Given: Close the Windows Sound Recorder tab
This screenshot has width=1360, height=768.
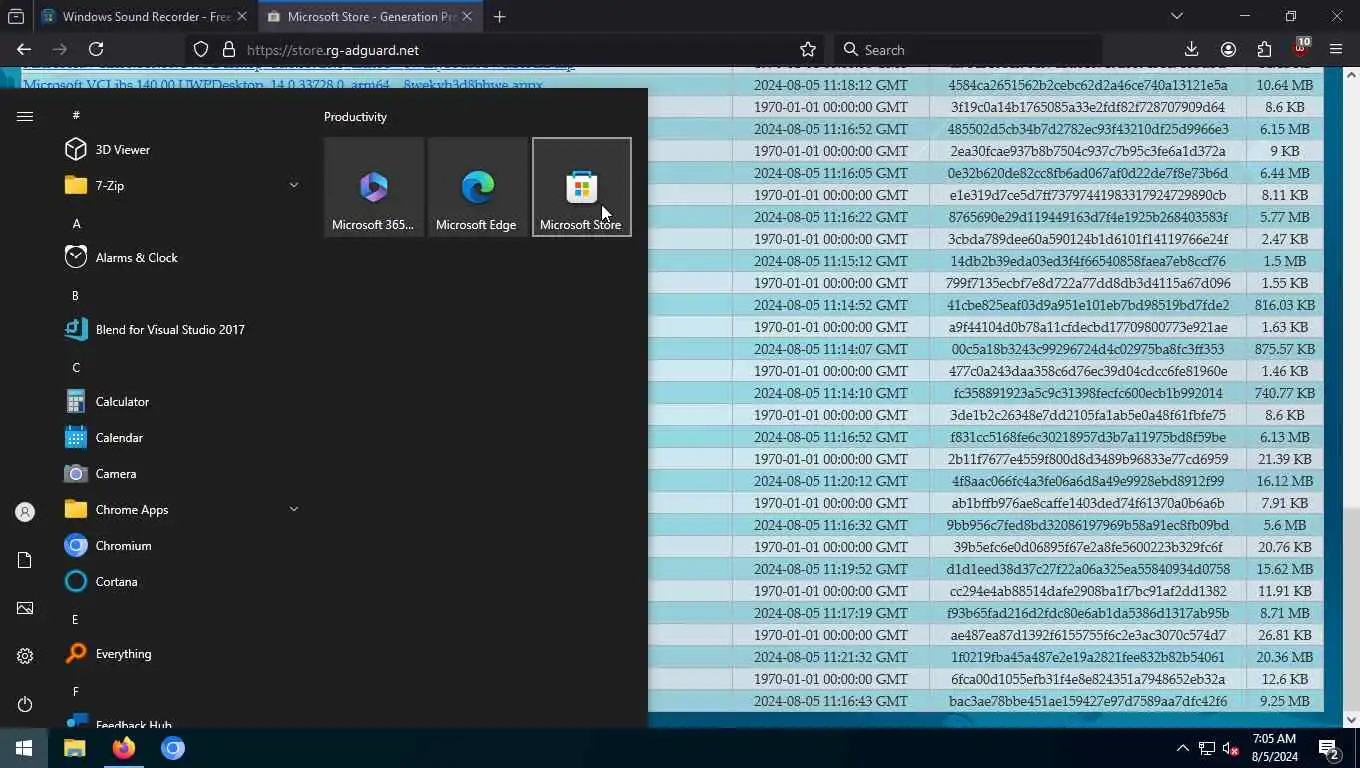Looking at the screenshot, I should [x=241, y=17].
